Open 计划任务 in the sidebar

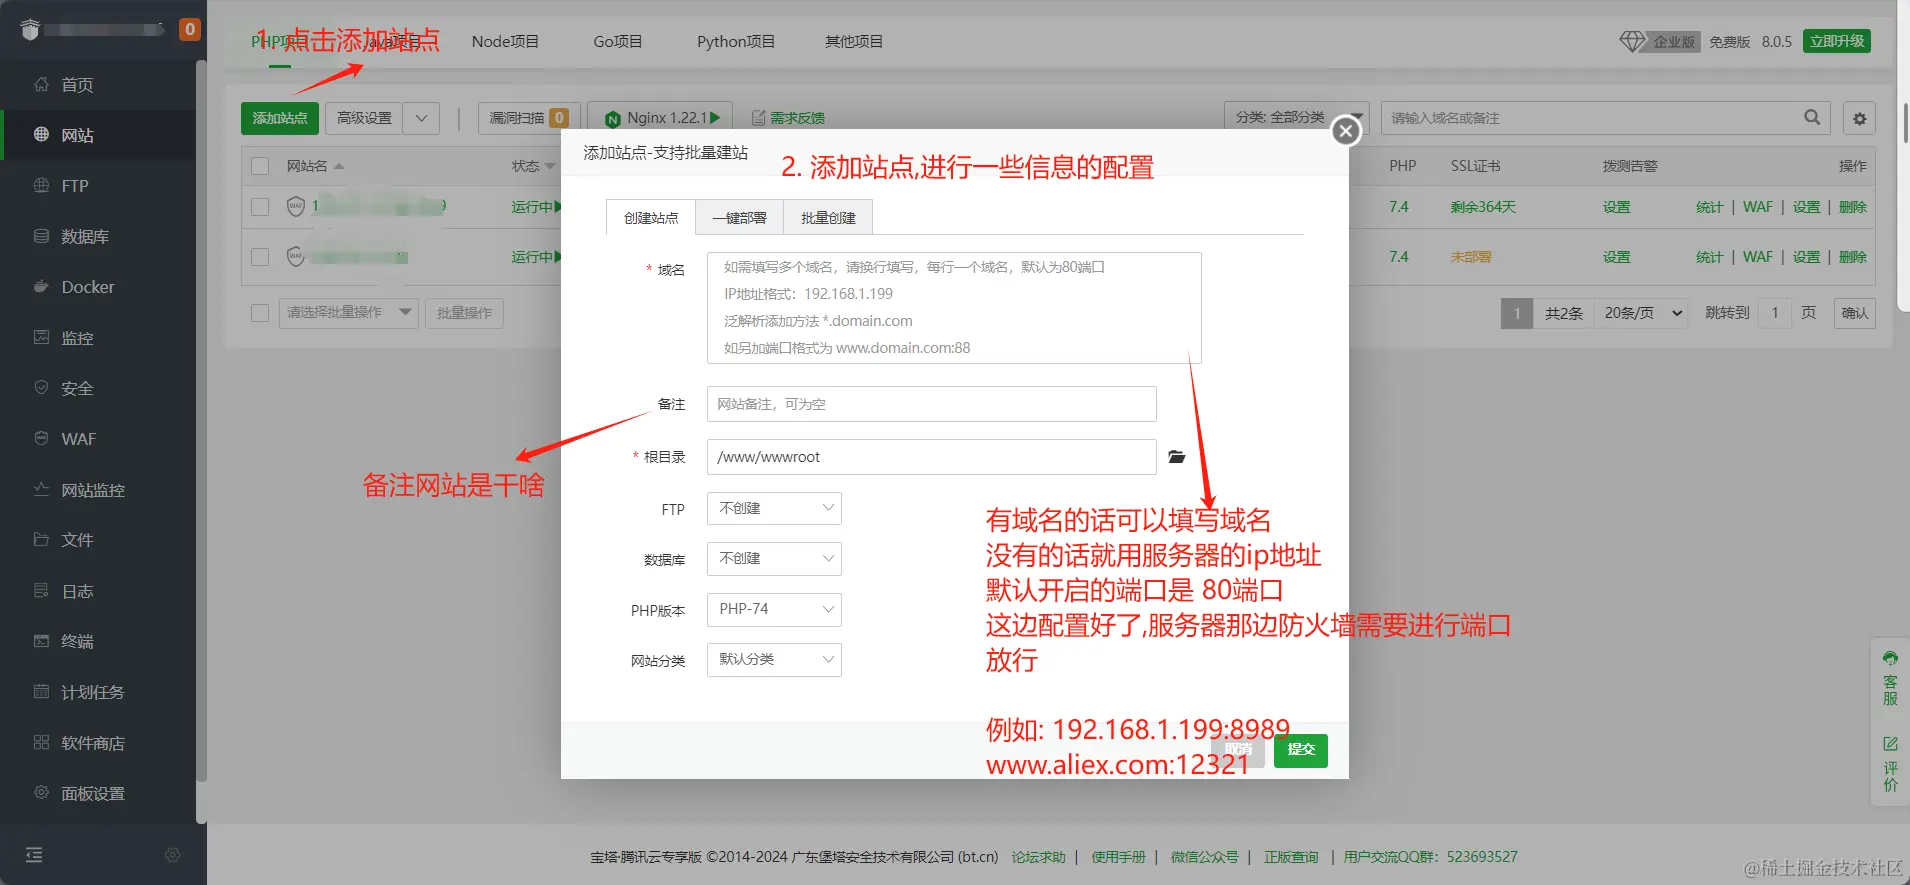coord(92,692)
